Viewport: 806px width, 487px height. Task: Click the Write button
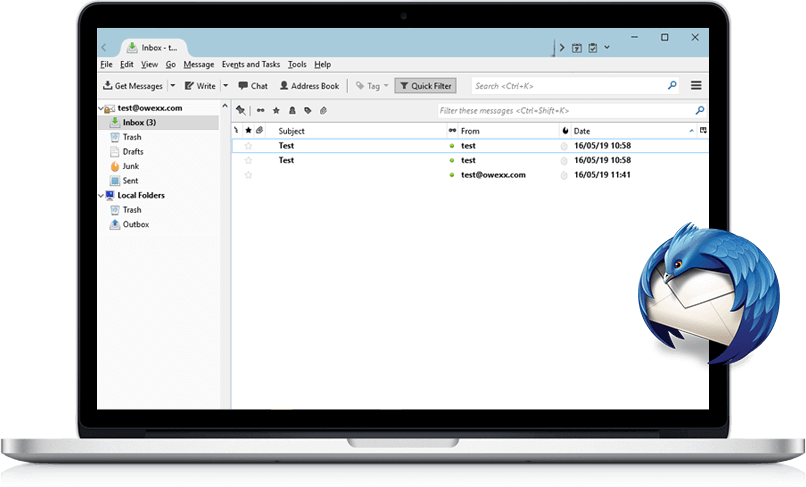[x=200, y=86]
